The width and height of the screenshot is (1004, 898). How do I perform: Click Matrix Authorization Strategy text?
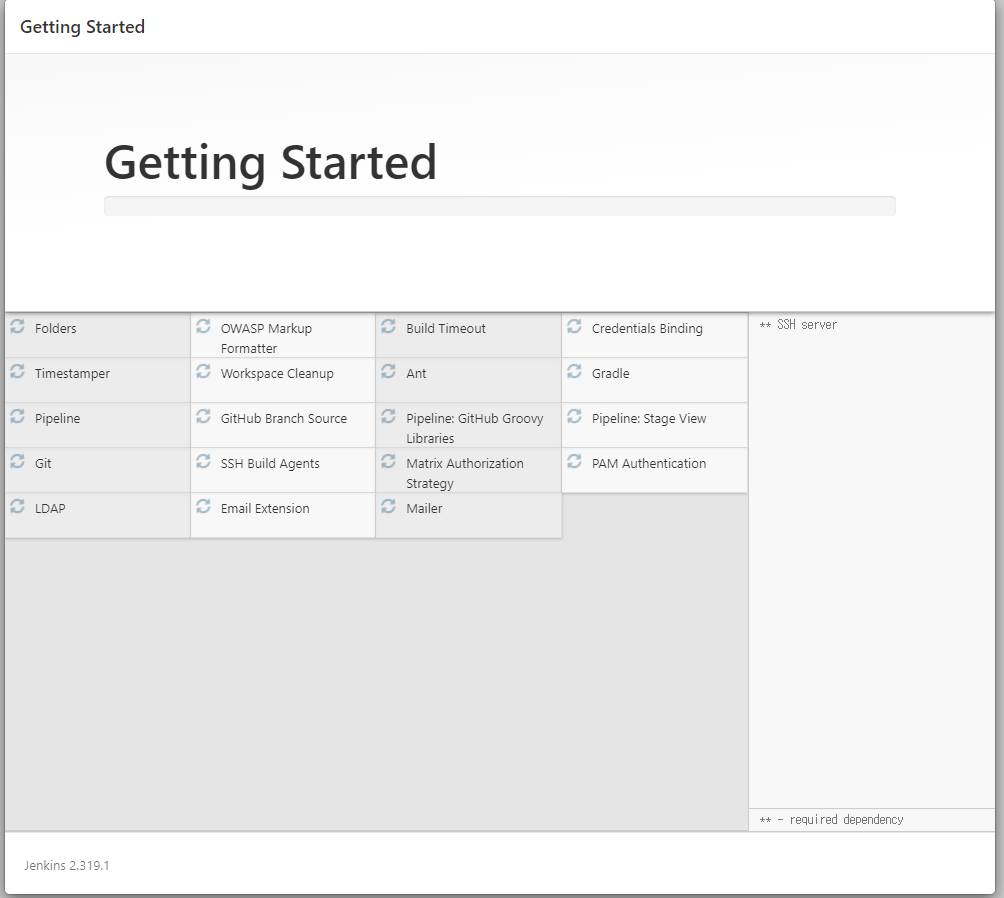coord(465,473)
